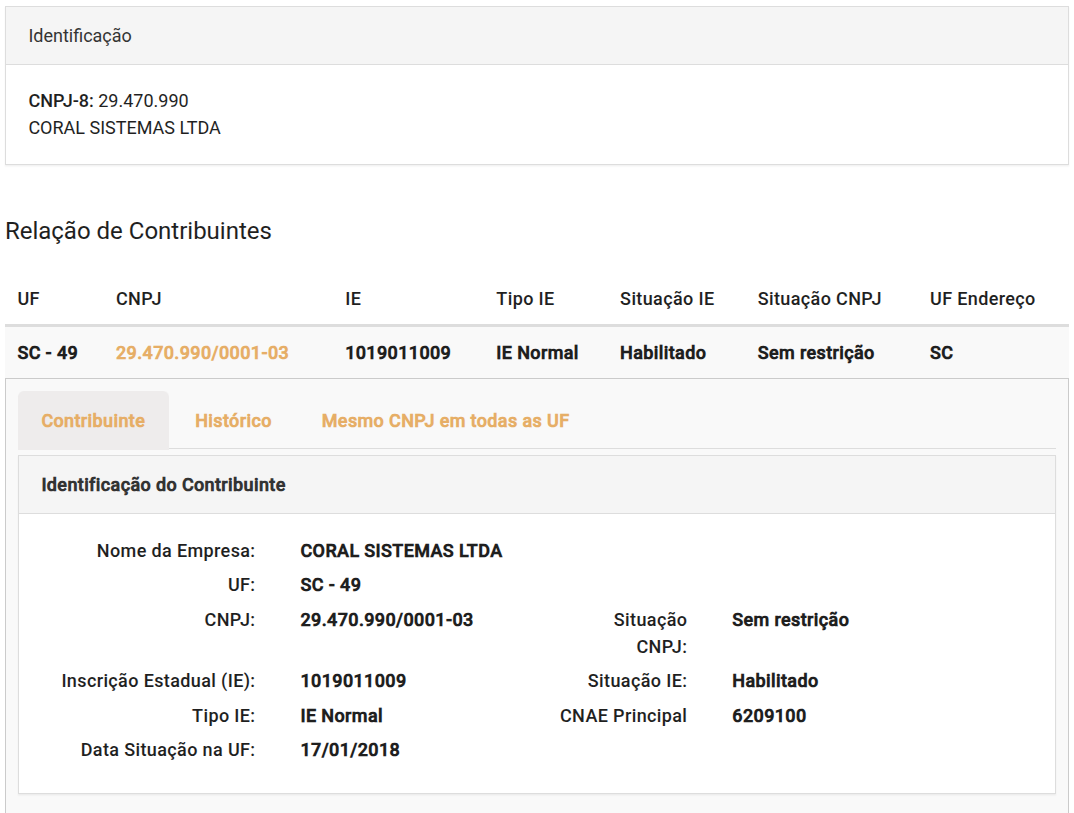Image resolution: width=1074 pixels, height=813 pixels.
Task: Open the Contribuinte tab
Action: (x=93, y=421)
